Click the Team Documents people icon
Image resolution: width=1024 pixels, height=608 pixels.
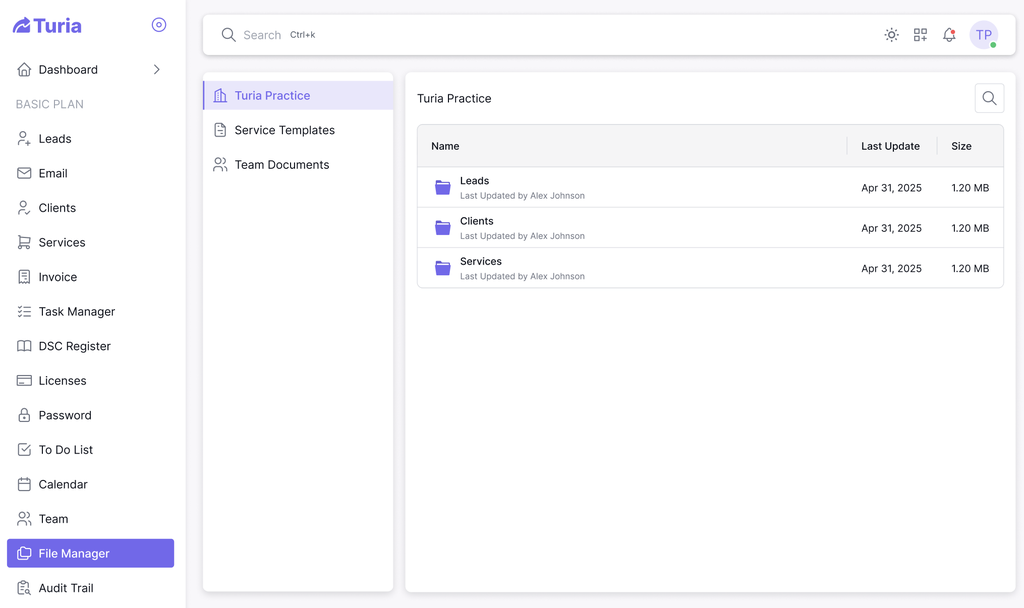pos(220,165)
